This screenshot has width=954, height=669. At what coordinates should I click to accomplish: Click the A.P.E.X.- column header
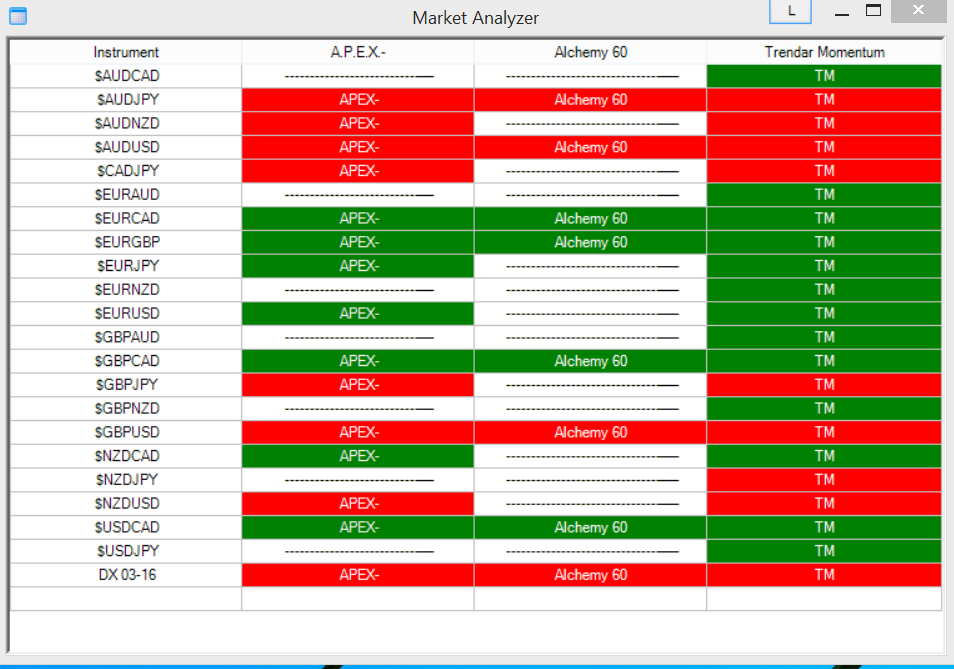(x=358, y=52)
